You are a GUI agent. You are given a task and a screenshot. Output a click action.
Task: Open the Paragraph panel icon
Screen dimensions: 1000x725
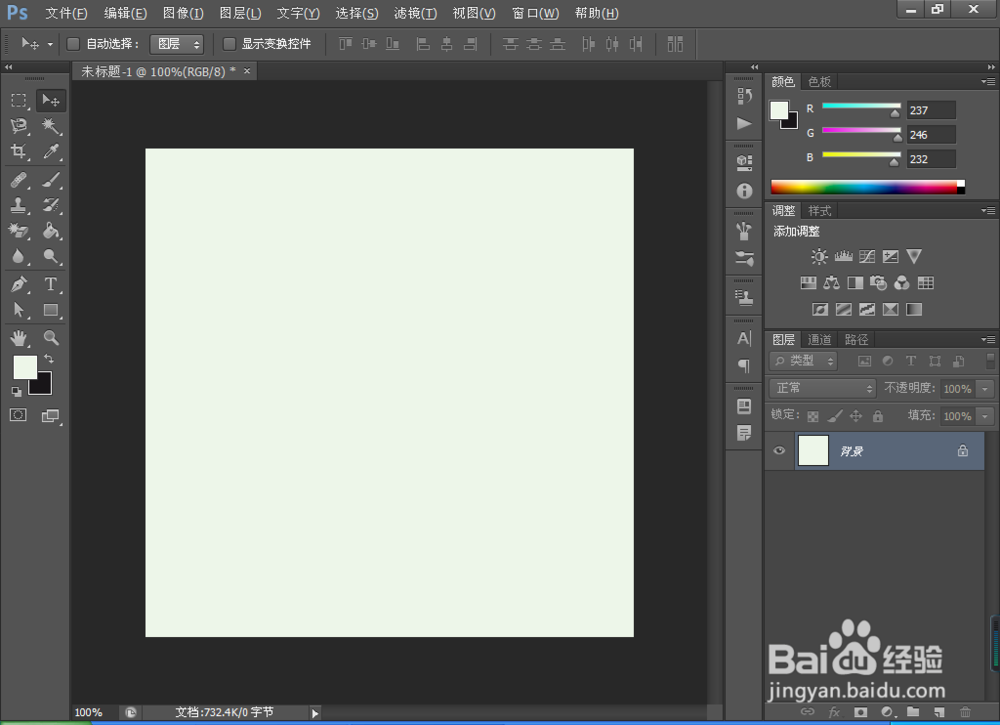tap(744, 365)
